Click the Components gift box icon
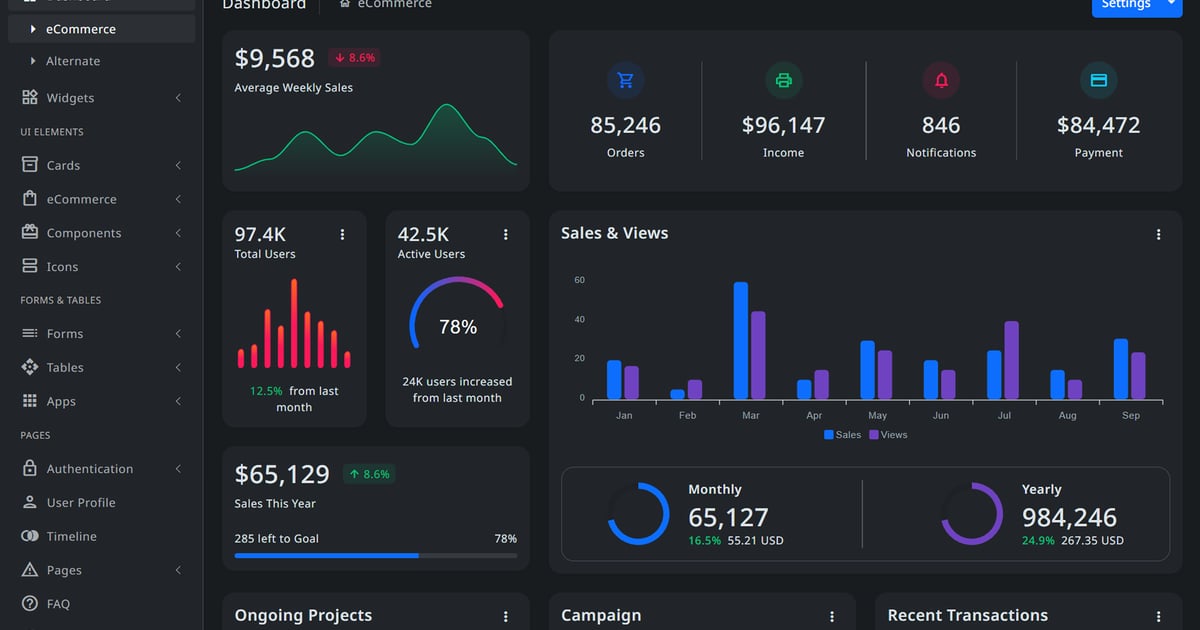This screenshot has height=630, width=1200. point(29,233)
